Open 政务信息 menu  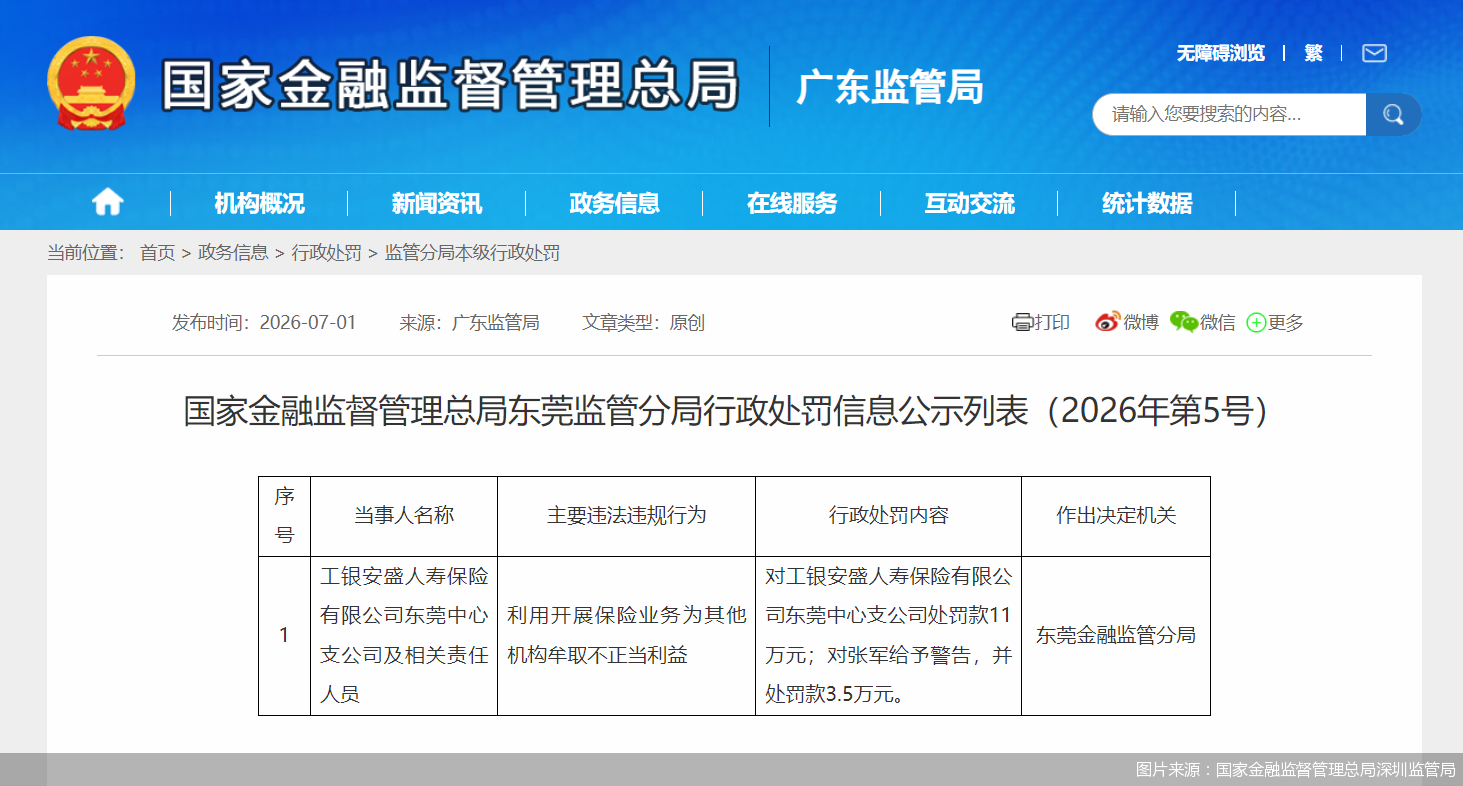coord(614,203)
